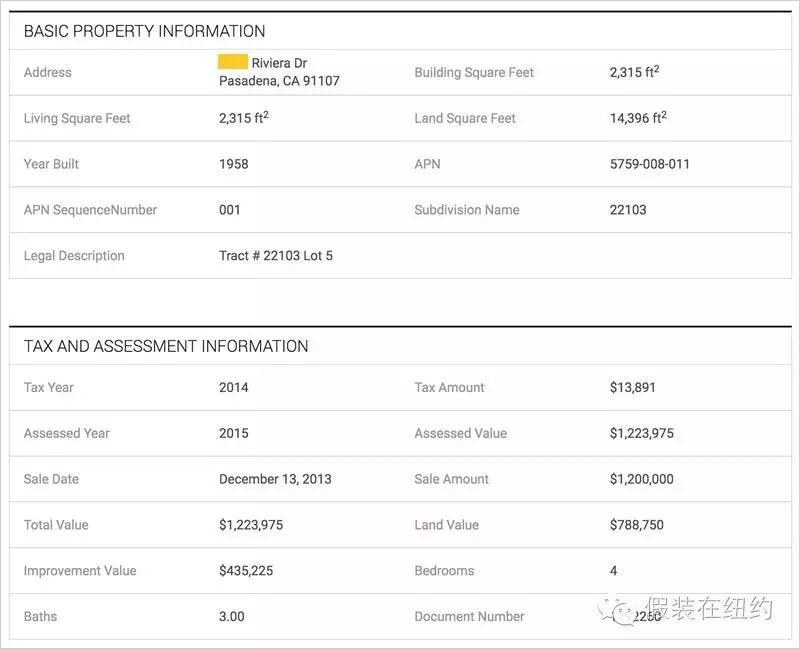Click the Sale Date December 13, 2013
The width and height of the screenshot is (800, 649).
coord(275,479)
